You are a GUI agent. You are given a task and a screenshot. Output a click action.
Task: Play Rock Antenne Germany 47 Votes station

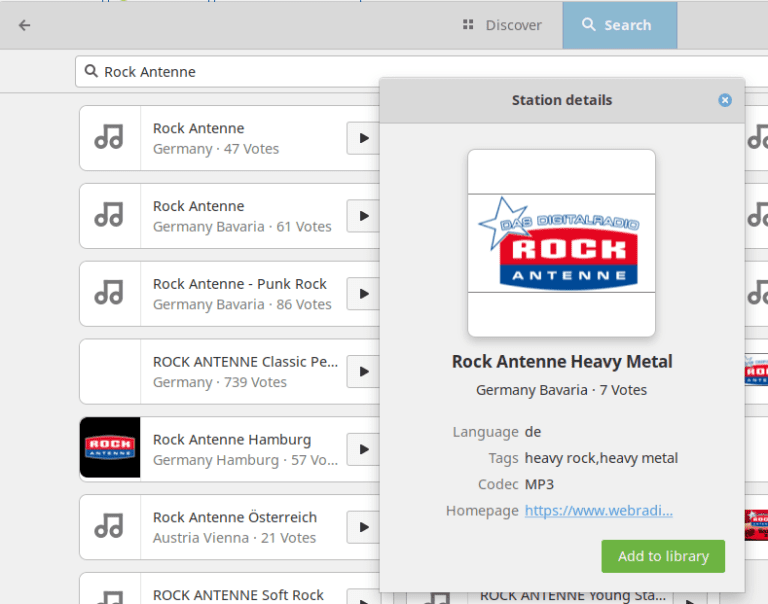(x=363, y=138)
